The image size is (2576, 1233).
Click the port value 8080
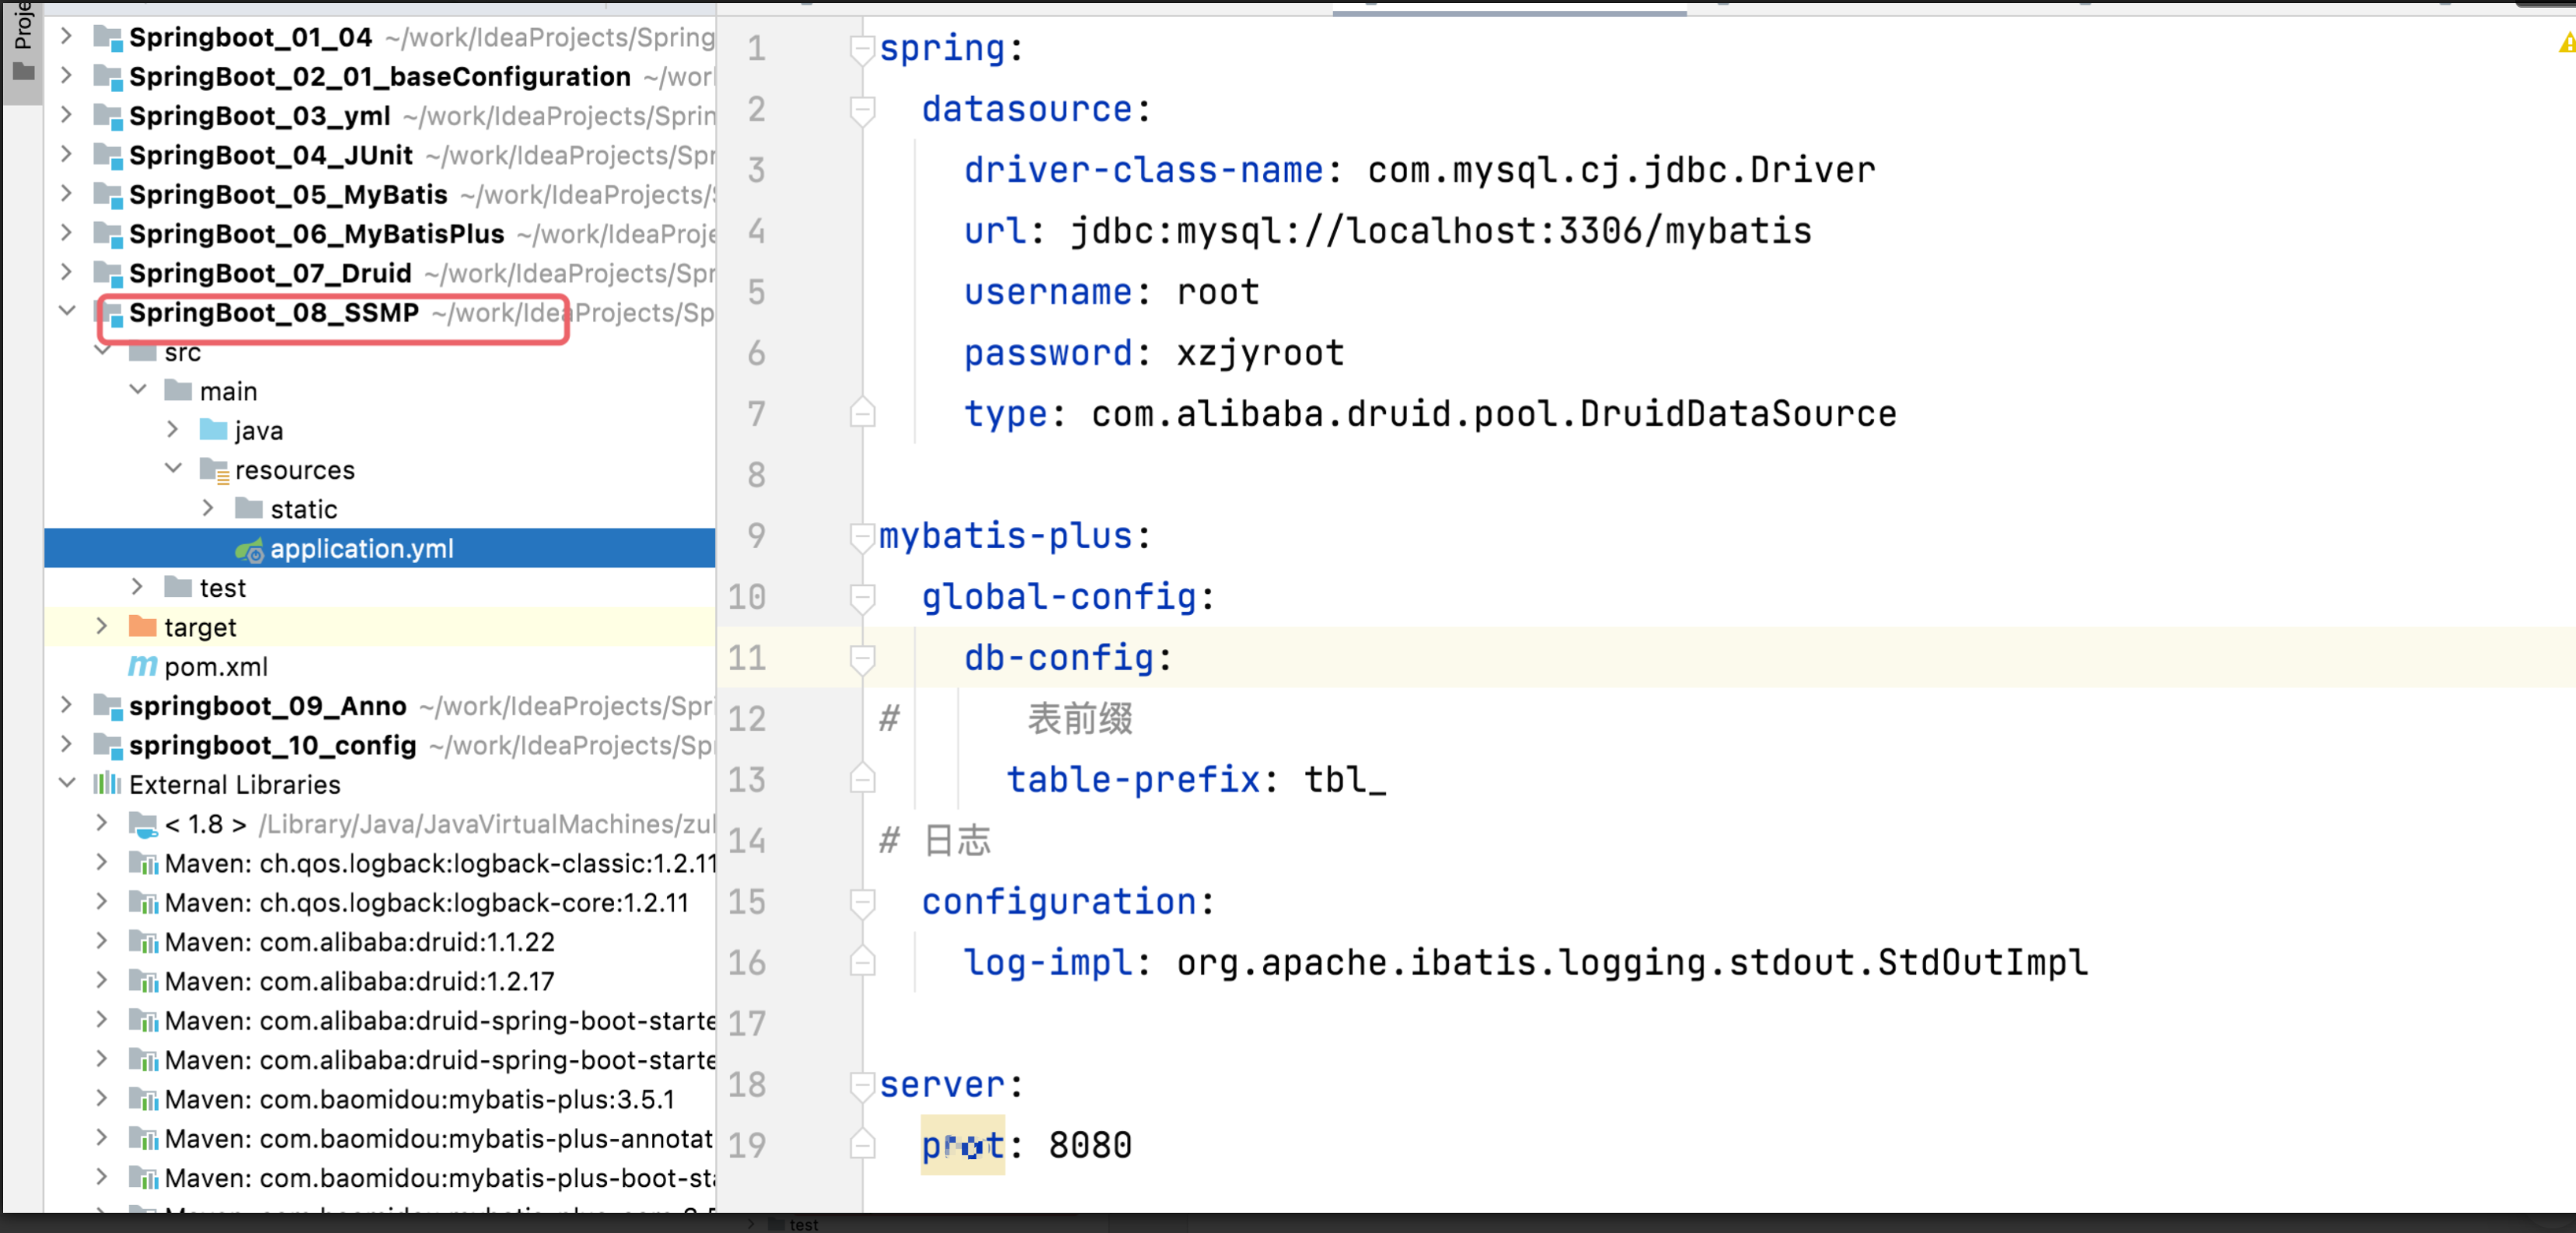pyautogui.click(x=1090, y=1145)
